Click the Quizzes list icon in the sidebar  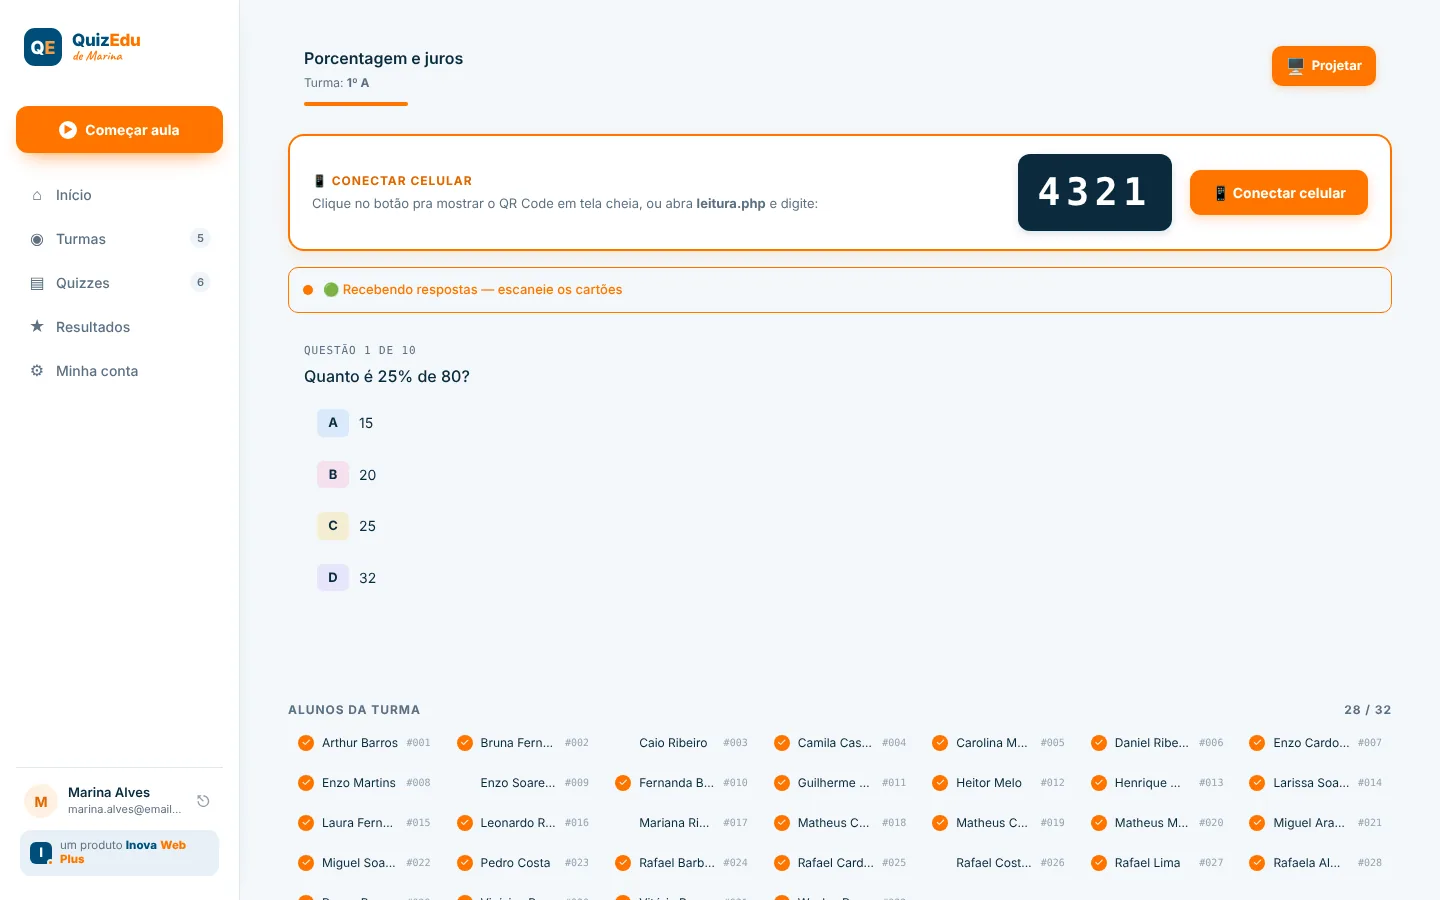(37, 283)
